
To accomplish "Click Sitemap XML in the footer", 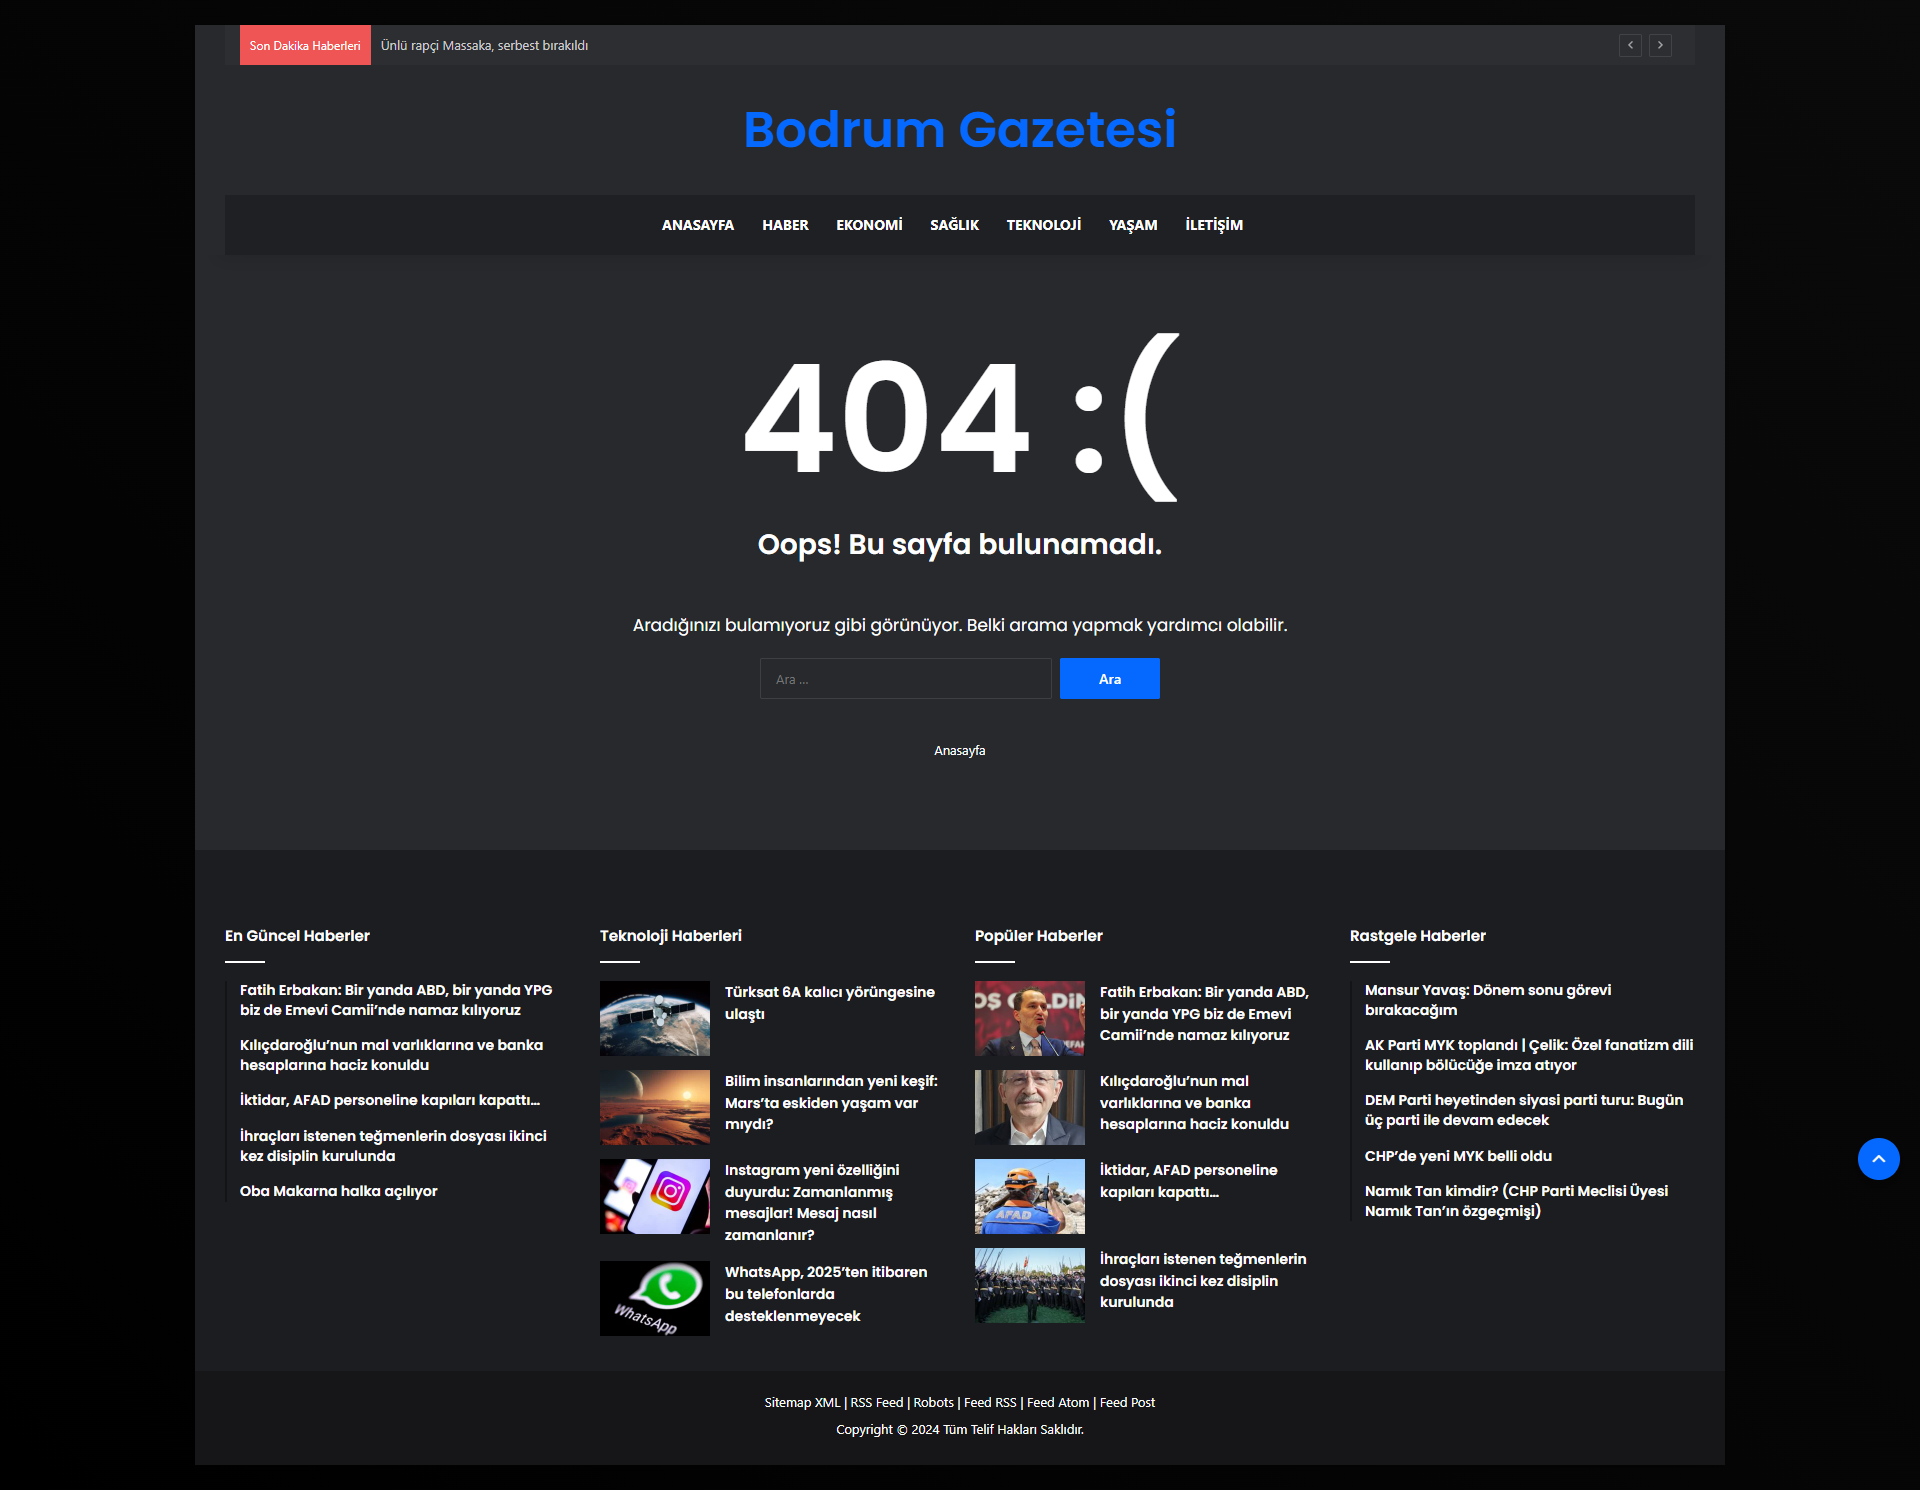I will pos(802,1402).
